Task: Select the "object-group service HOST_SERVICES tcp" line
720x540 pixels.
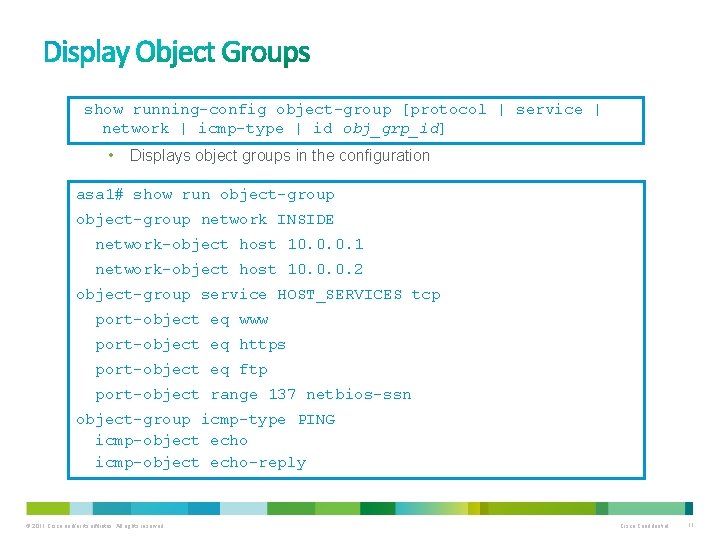Action: point(258,295)
